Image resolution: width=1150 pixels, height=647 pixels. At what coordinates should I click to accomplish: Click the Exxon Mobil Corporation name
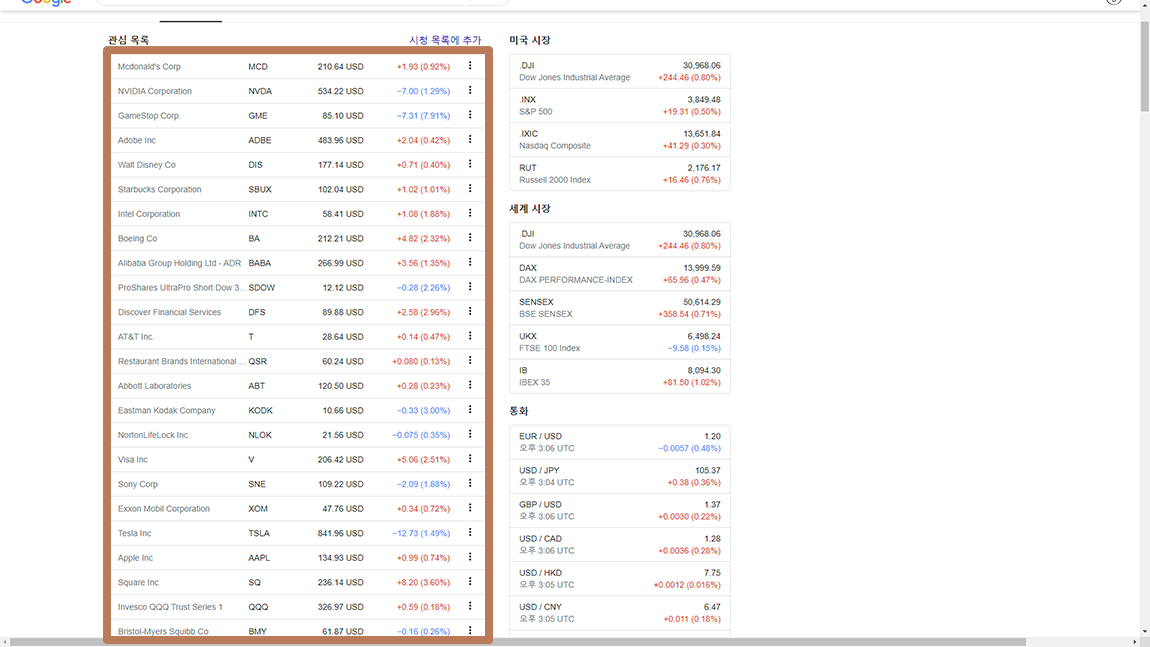[x=164, y=508]
